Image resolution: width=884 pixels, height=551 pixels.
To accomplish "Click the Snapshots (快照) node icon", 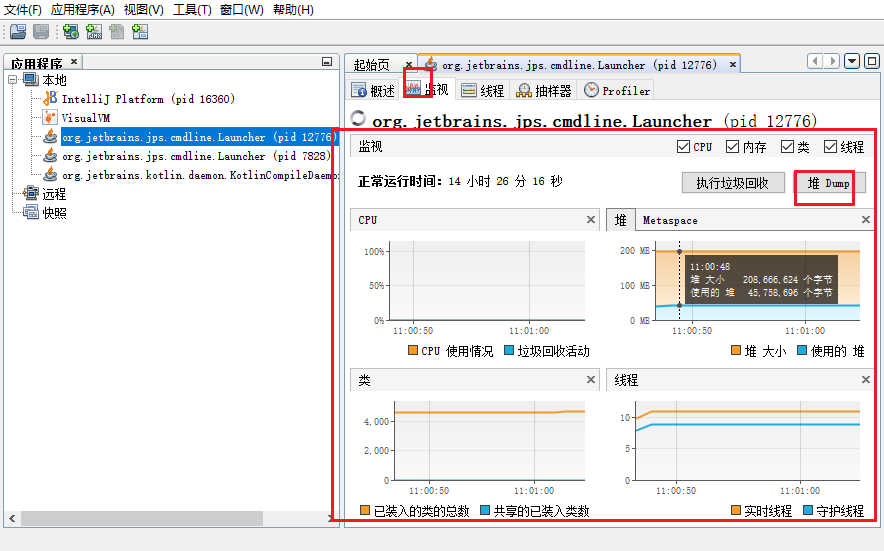I will (31, 213).
